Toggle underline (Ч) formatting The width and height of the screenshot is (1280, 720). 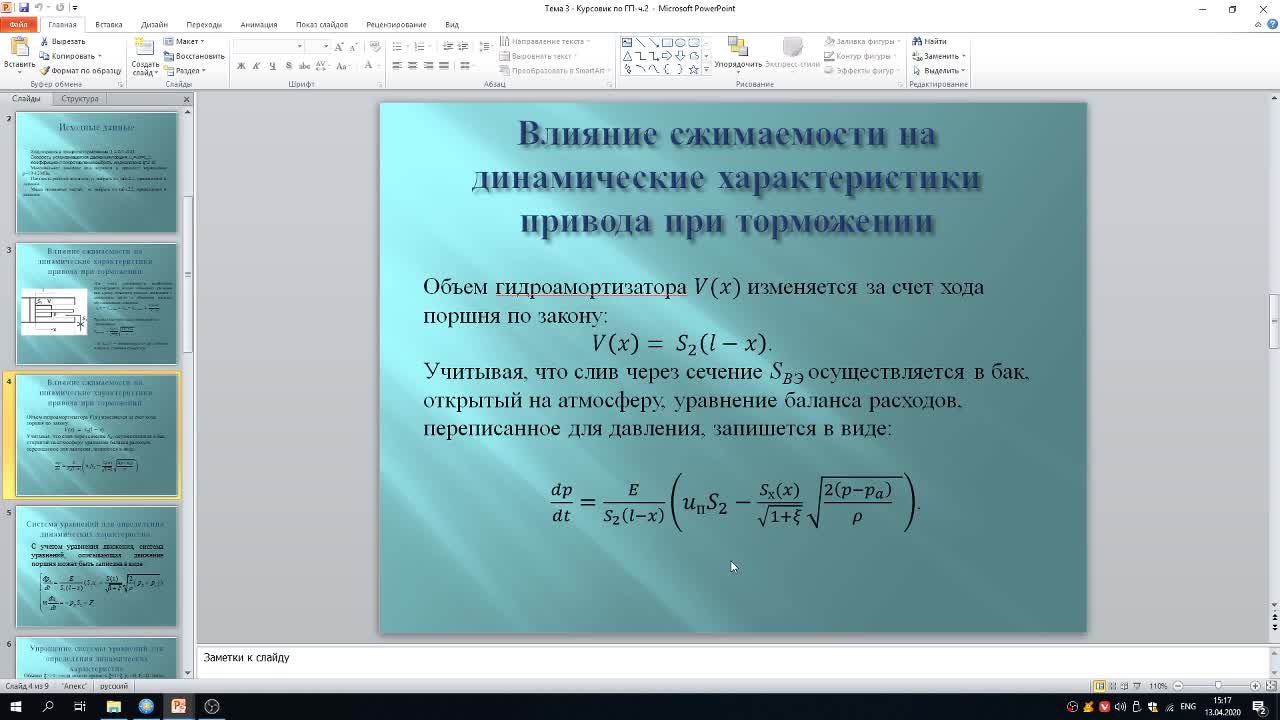[x=273, y=66]
